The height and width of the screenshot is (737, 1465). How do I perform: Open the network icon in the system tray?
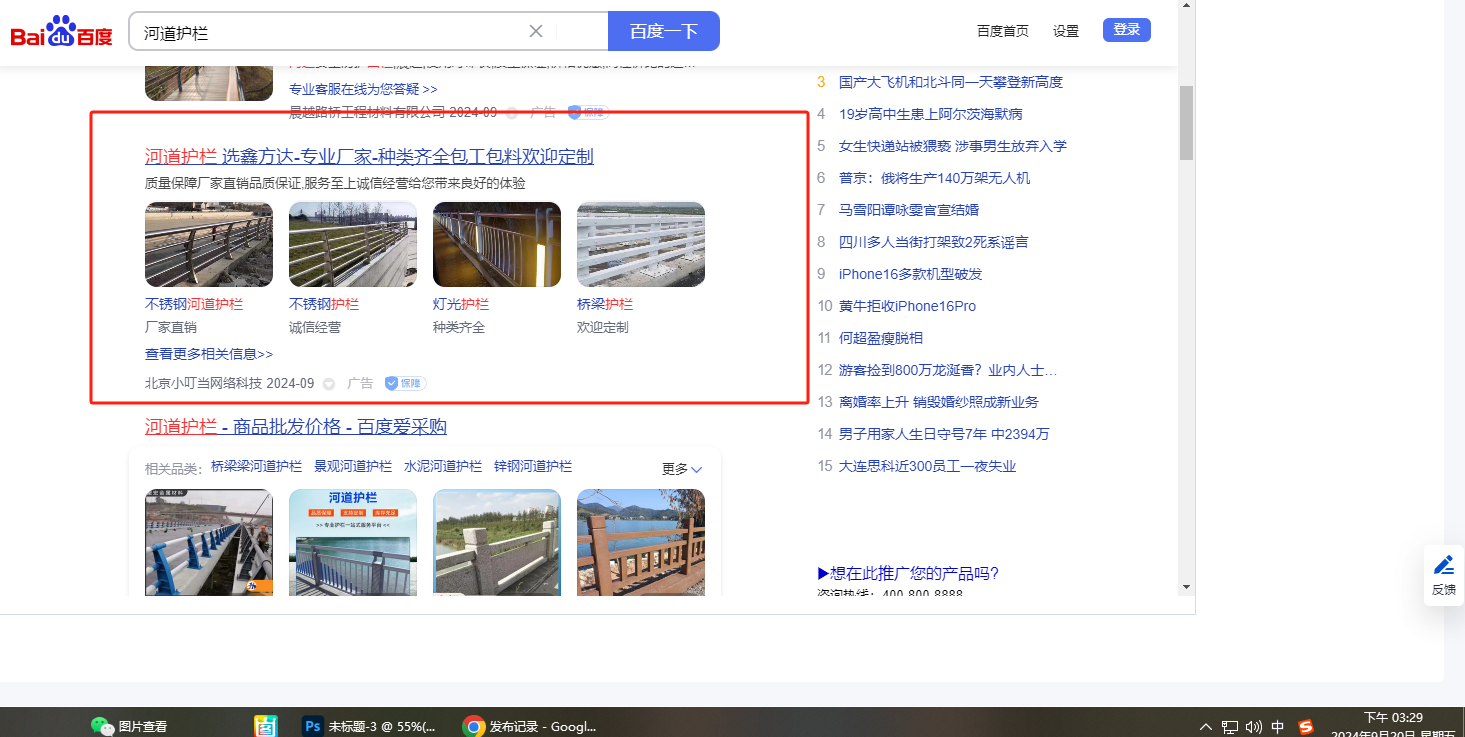[x=1230, y=727]
